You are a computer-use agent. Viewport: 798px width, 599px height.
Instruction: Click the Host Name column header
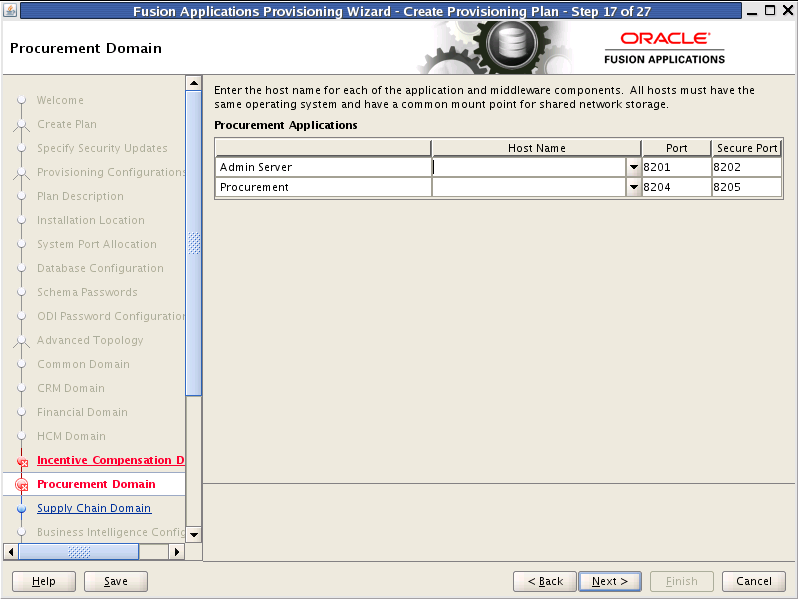pyautogui.click(x=536, y=148)
